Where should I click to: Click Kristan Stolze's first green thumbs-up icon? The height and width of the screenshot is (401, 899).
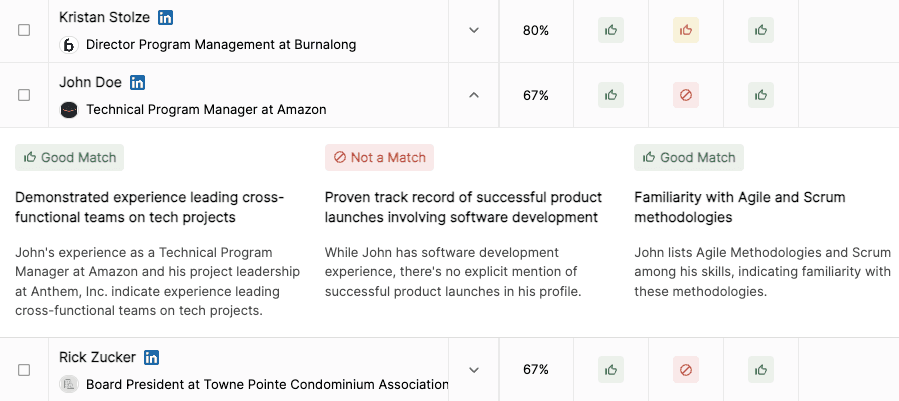[x=611, y=30]
